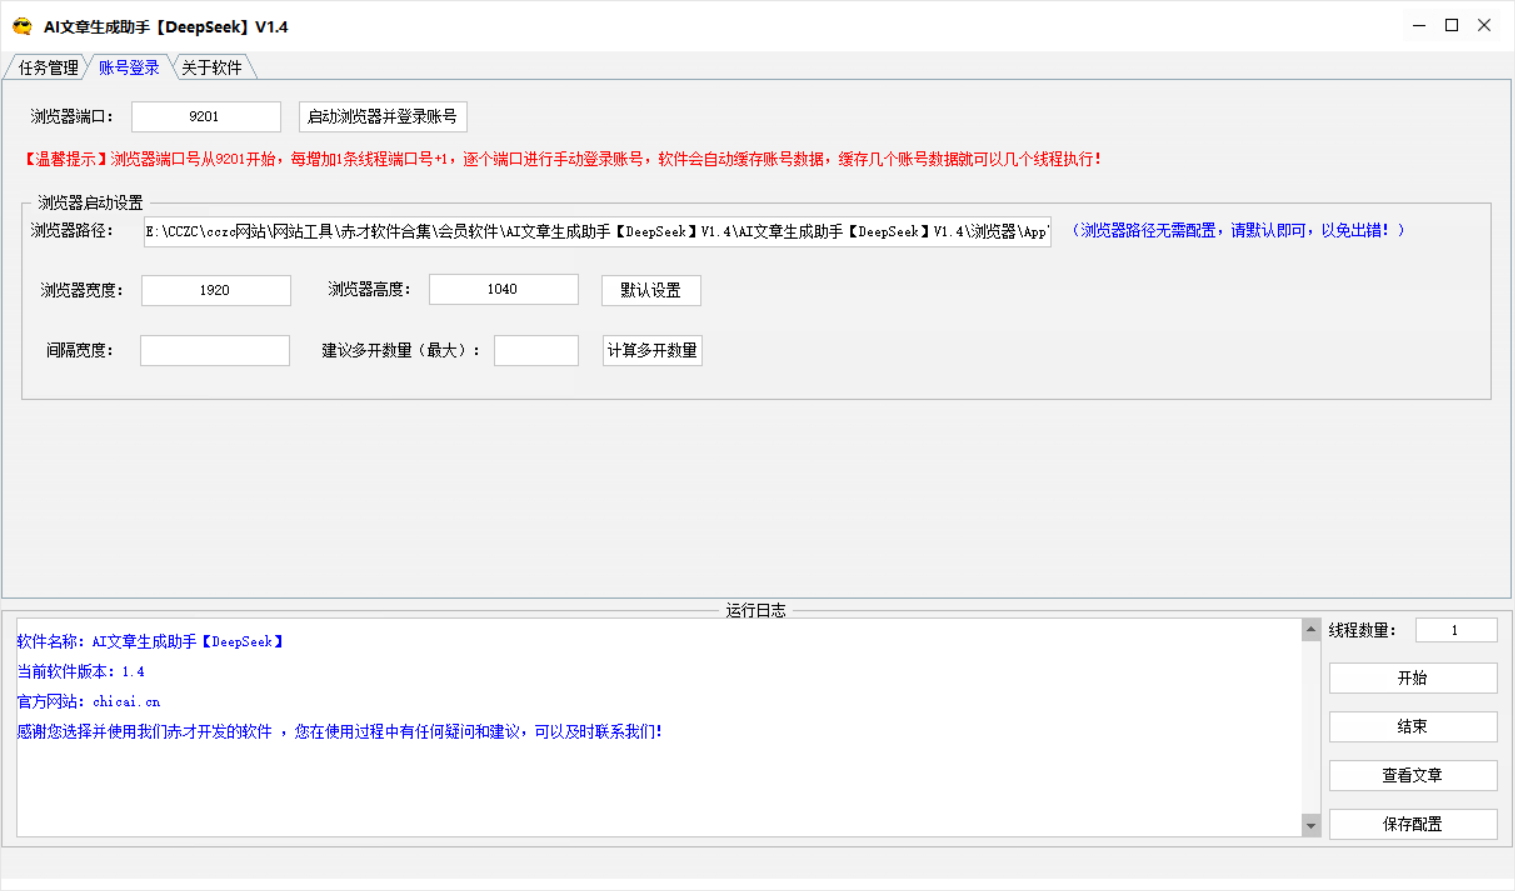Click the 运行日志 section label
Screen dimensions: 1515x891
click(756, 610)
